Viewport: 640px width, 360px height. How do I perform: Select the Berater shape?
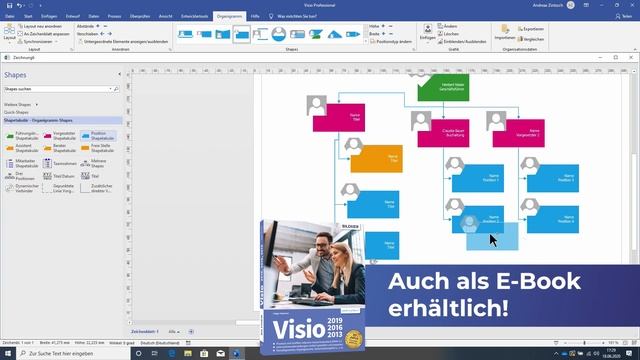[60, 148]
